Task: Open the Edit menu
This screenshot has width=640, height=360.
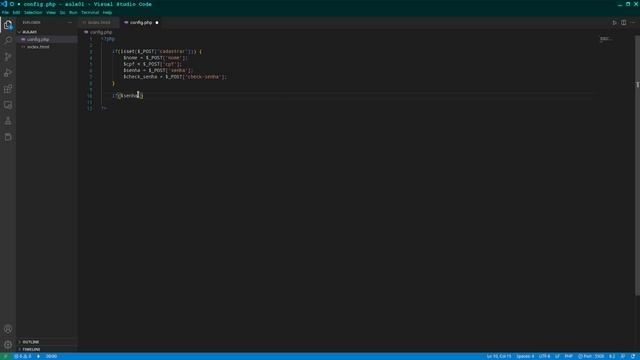Action: coord(16,13)
